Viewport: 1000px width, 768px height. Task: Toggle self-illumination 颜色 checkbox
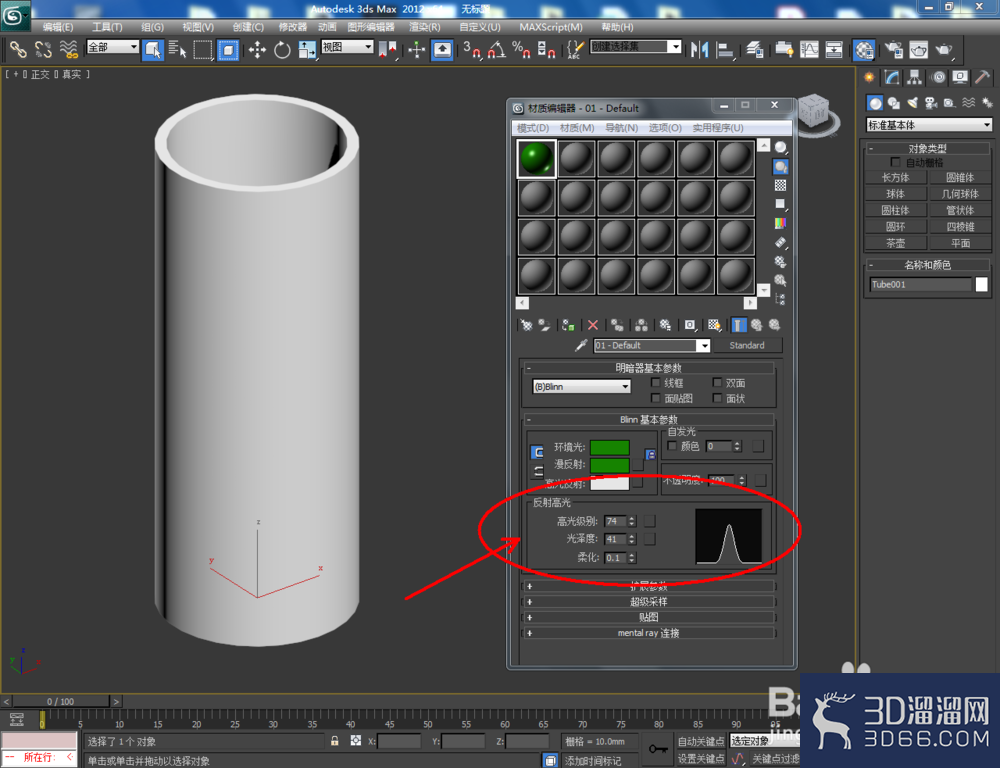click(x=672, y=445)
